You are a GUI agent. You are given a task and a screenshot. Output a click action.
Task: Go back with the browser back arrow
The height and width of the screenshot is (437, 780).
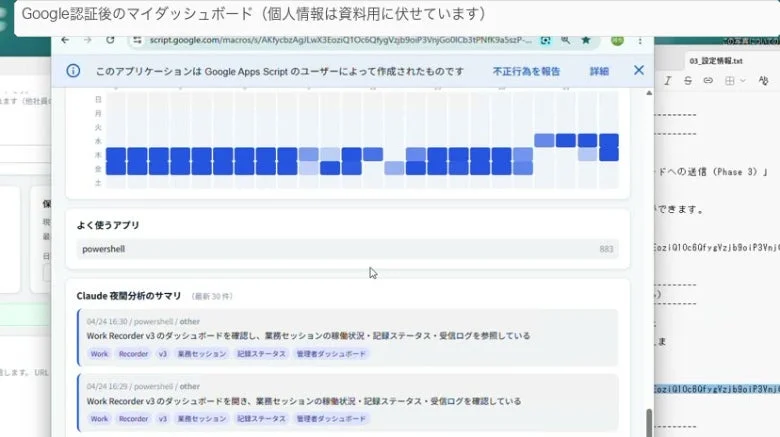pos(65,40)
